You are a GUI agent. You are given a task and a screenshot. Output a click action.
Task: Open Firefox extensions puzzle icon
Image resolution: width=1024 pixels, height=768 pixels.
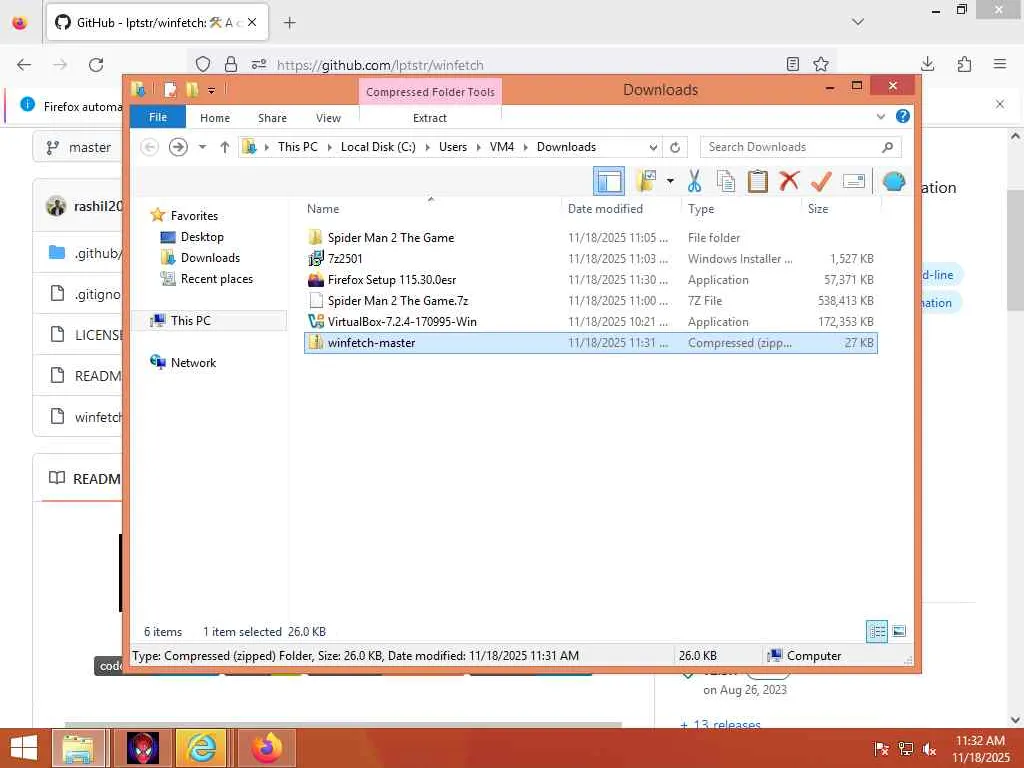[964, 64]
